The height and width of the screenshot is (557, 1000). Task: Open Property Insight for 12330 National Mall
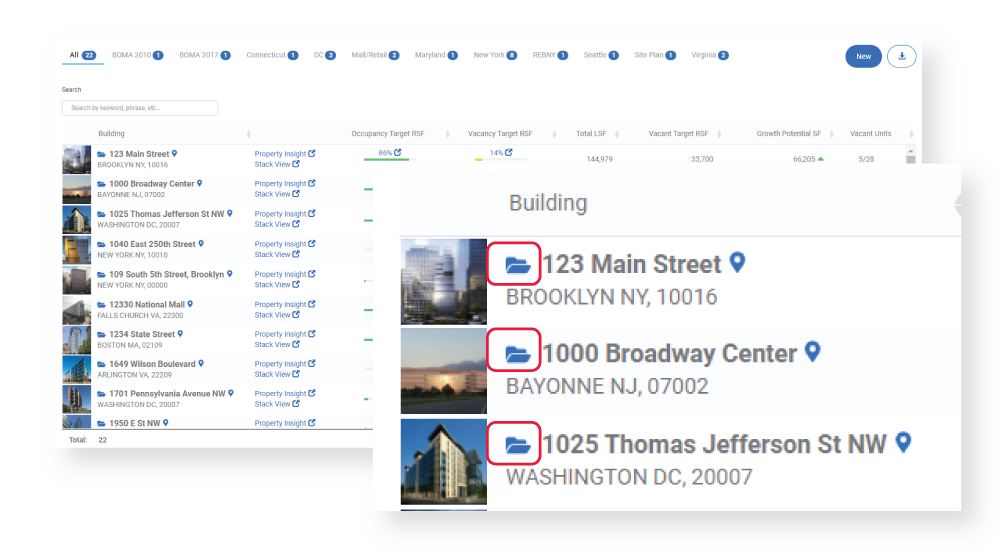click(284, 304)
